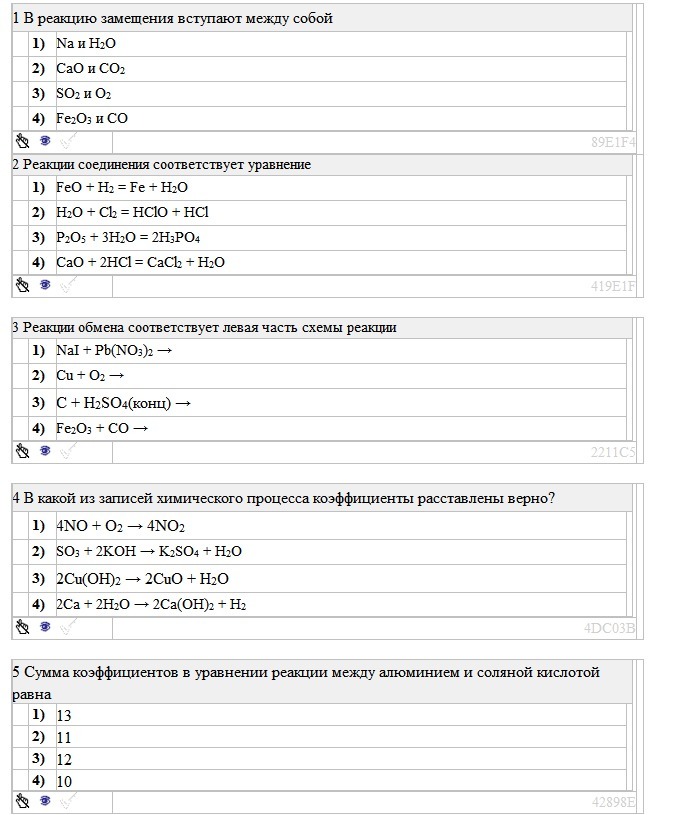The width and height of the screenshot is (676, 815).
Task: Toggle the eye icon under question 2
Action: click(45, 284)
